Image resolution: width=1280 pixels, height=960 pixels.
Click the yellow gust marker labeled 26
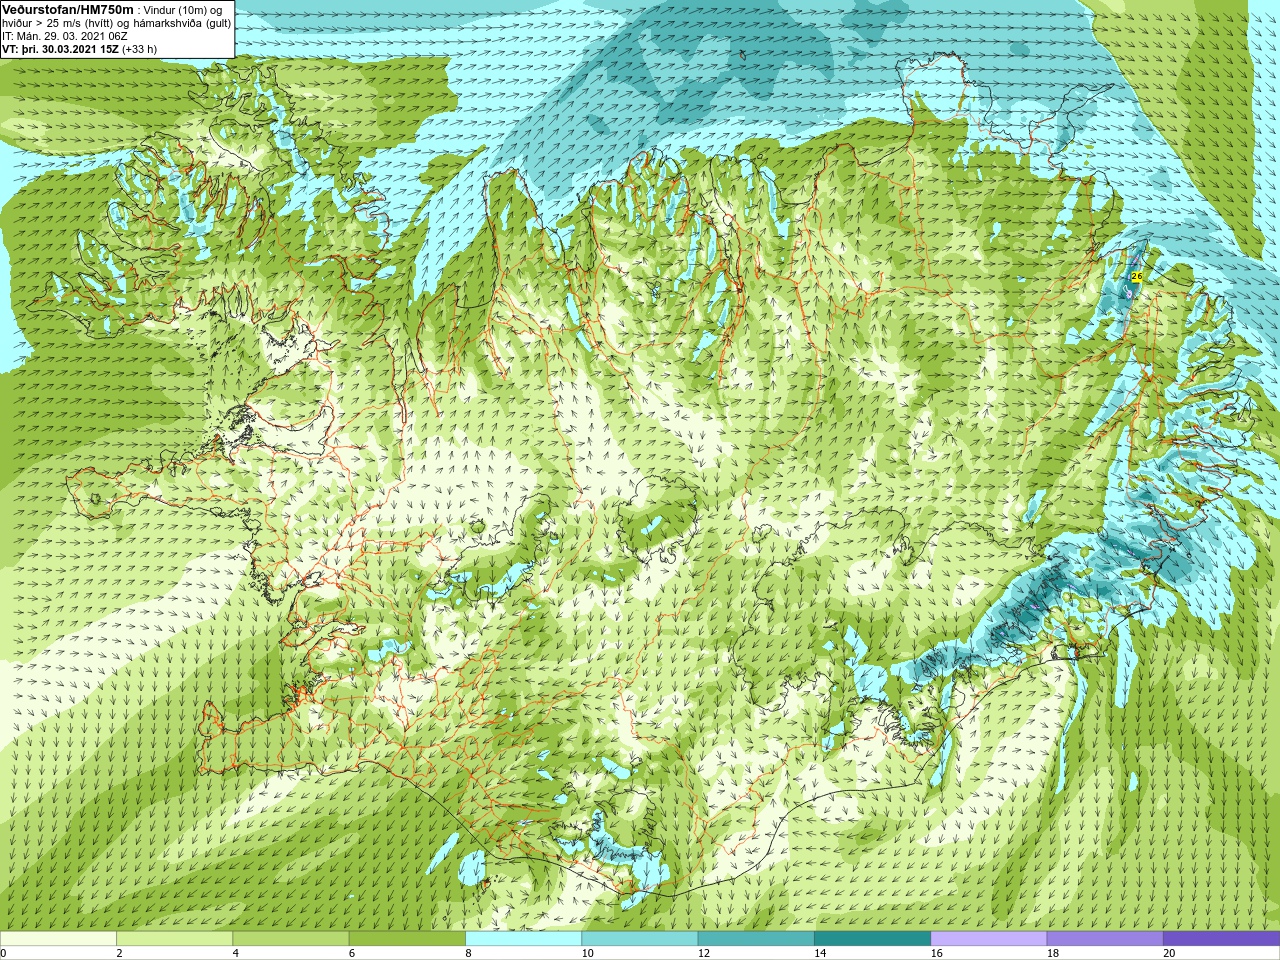click(x=1136, y=276)
